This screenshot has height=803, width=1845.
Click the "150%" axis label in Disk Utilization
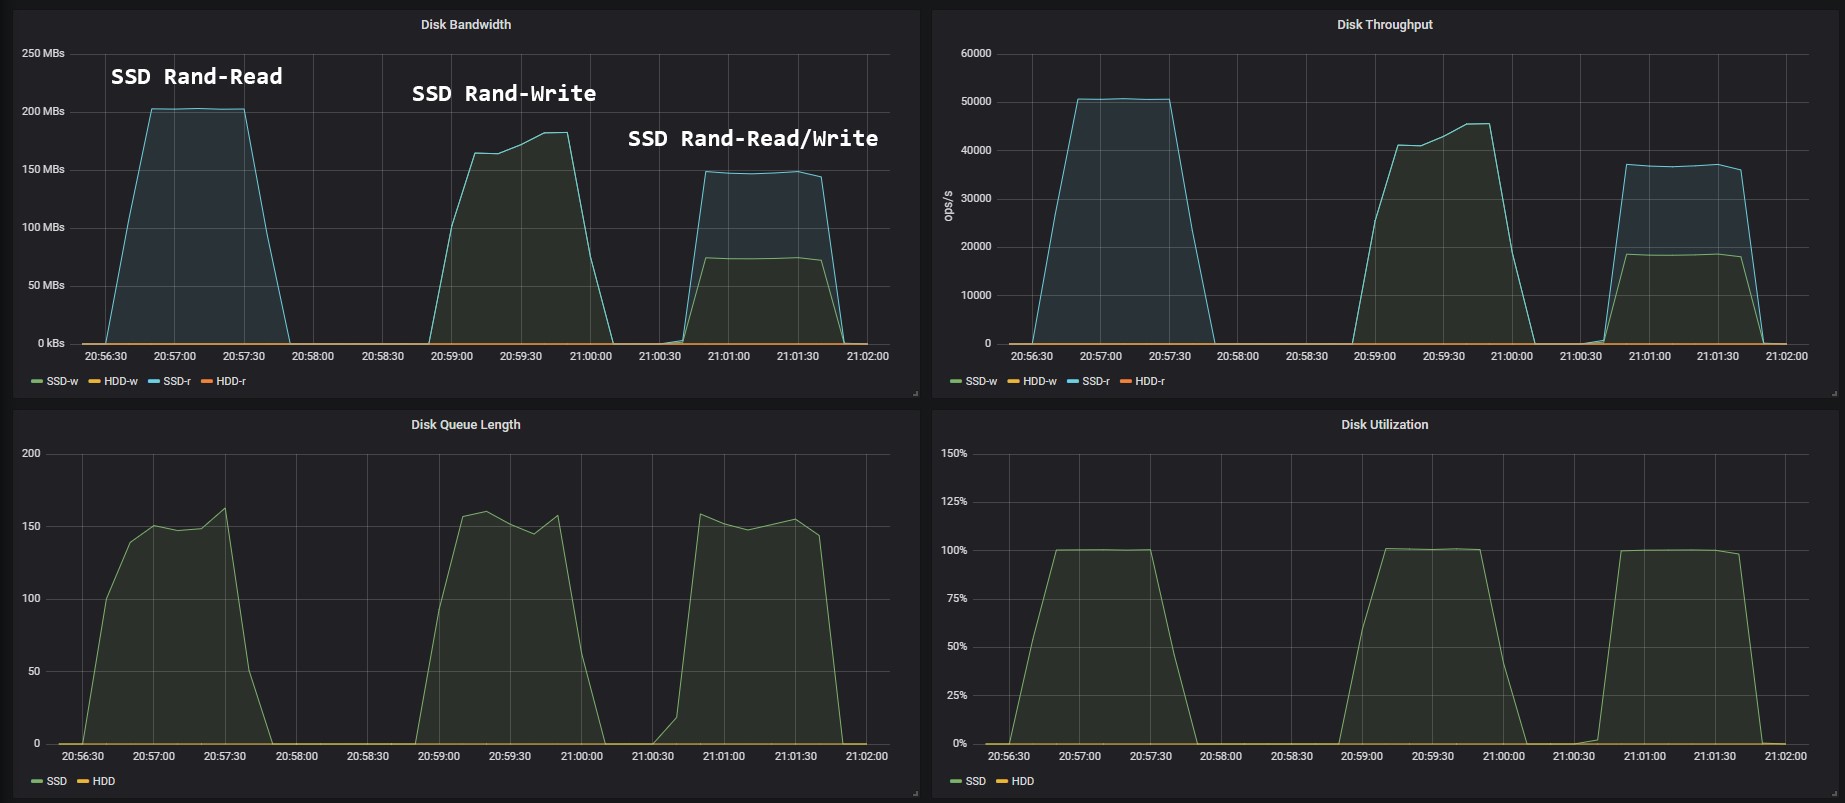(955, 453)
